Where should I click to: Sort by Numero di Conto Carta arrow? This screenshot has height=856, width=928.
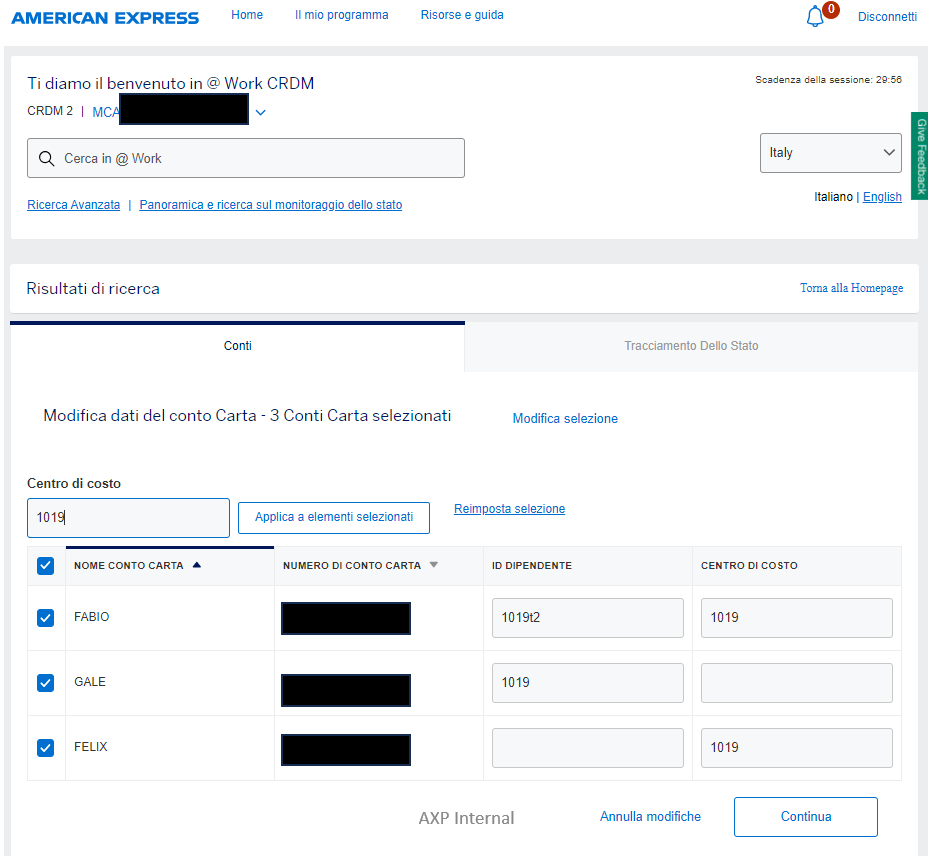433,565
